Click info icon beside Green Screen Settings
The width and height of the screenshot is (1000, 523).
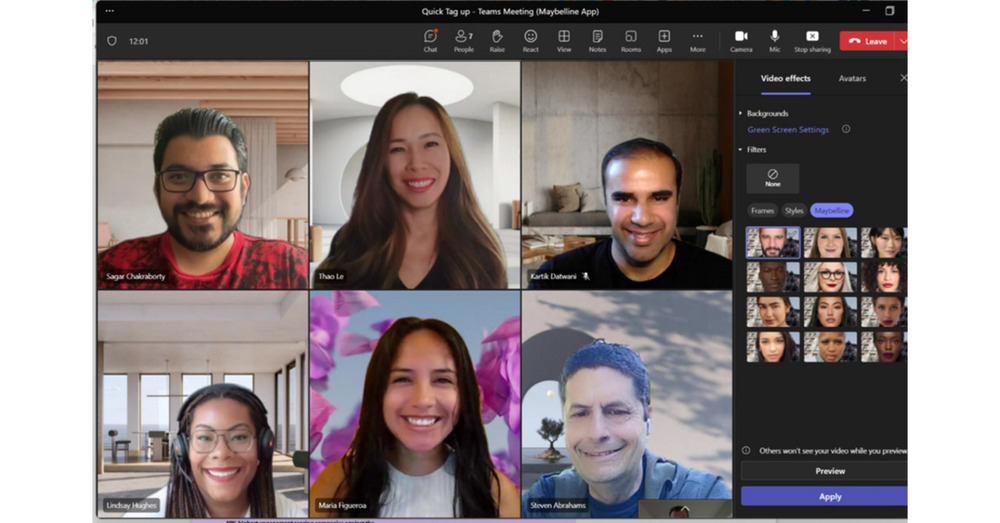(x=846, y=129)
